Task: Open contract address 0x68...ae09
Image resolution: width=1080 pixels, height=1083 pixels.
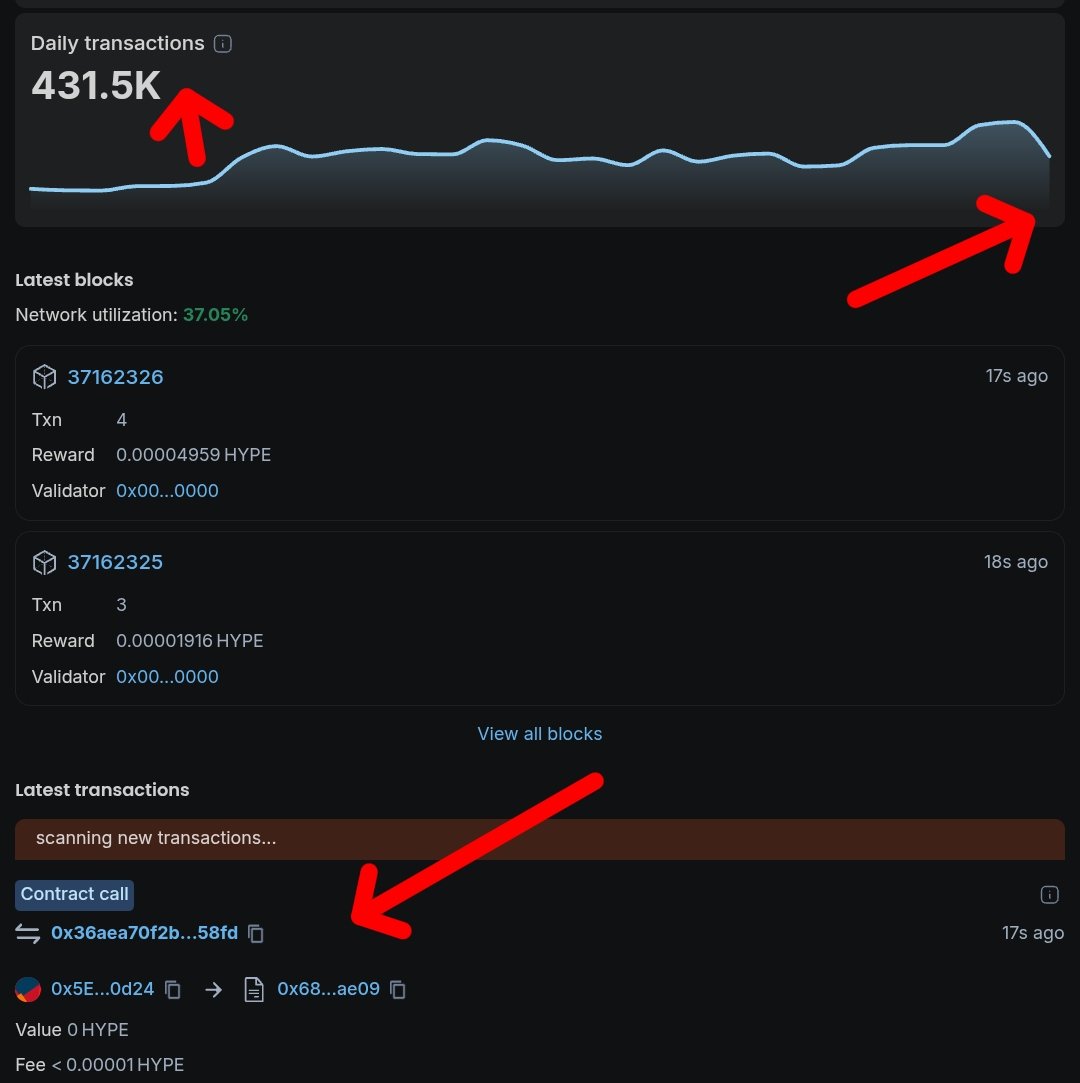Action: pos(328,989)
